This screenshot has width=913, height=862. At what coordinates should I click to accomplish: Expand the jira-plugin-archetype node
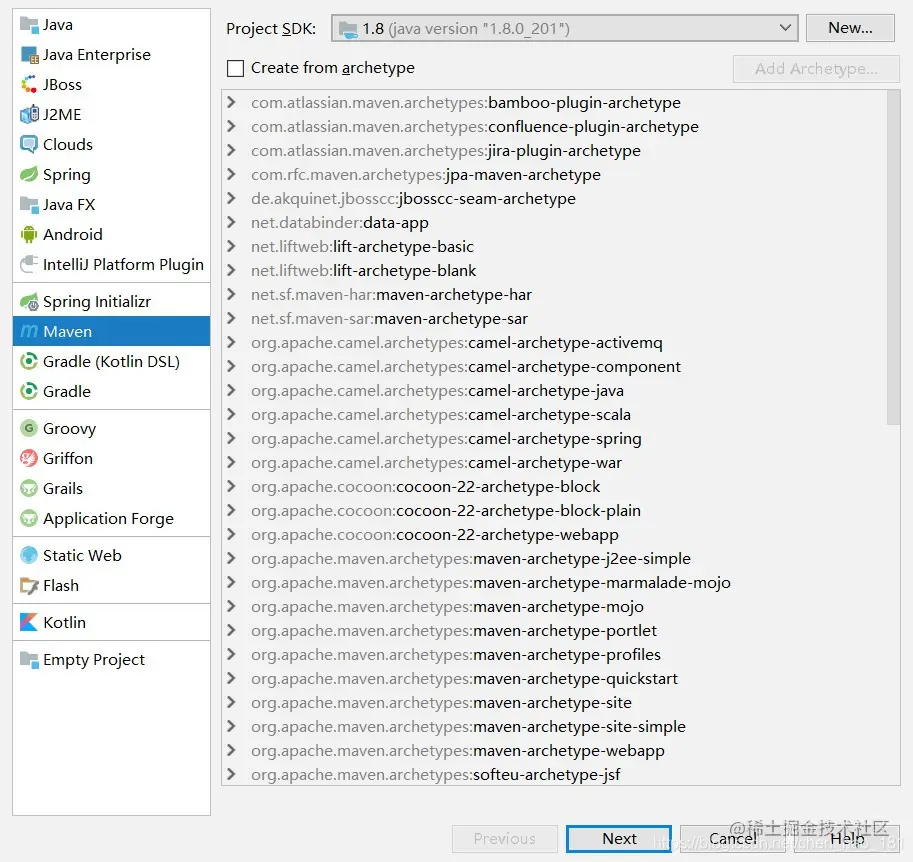point(231,150)
